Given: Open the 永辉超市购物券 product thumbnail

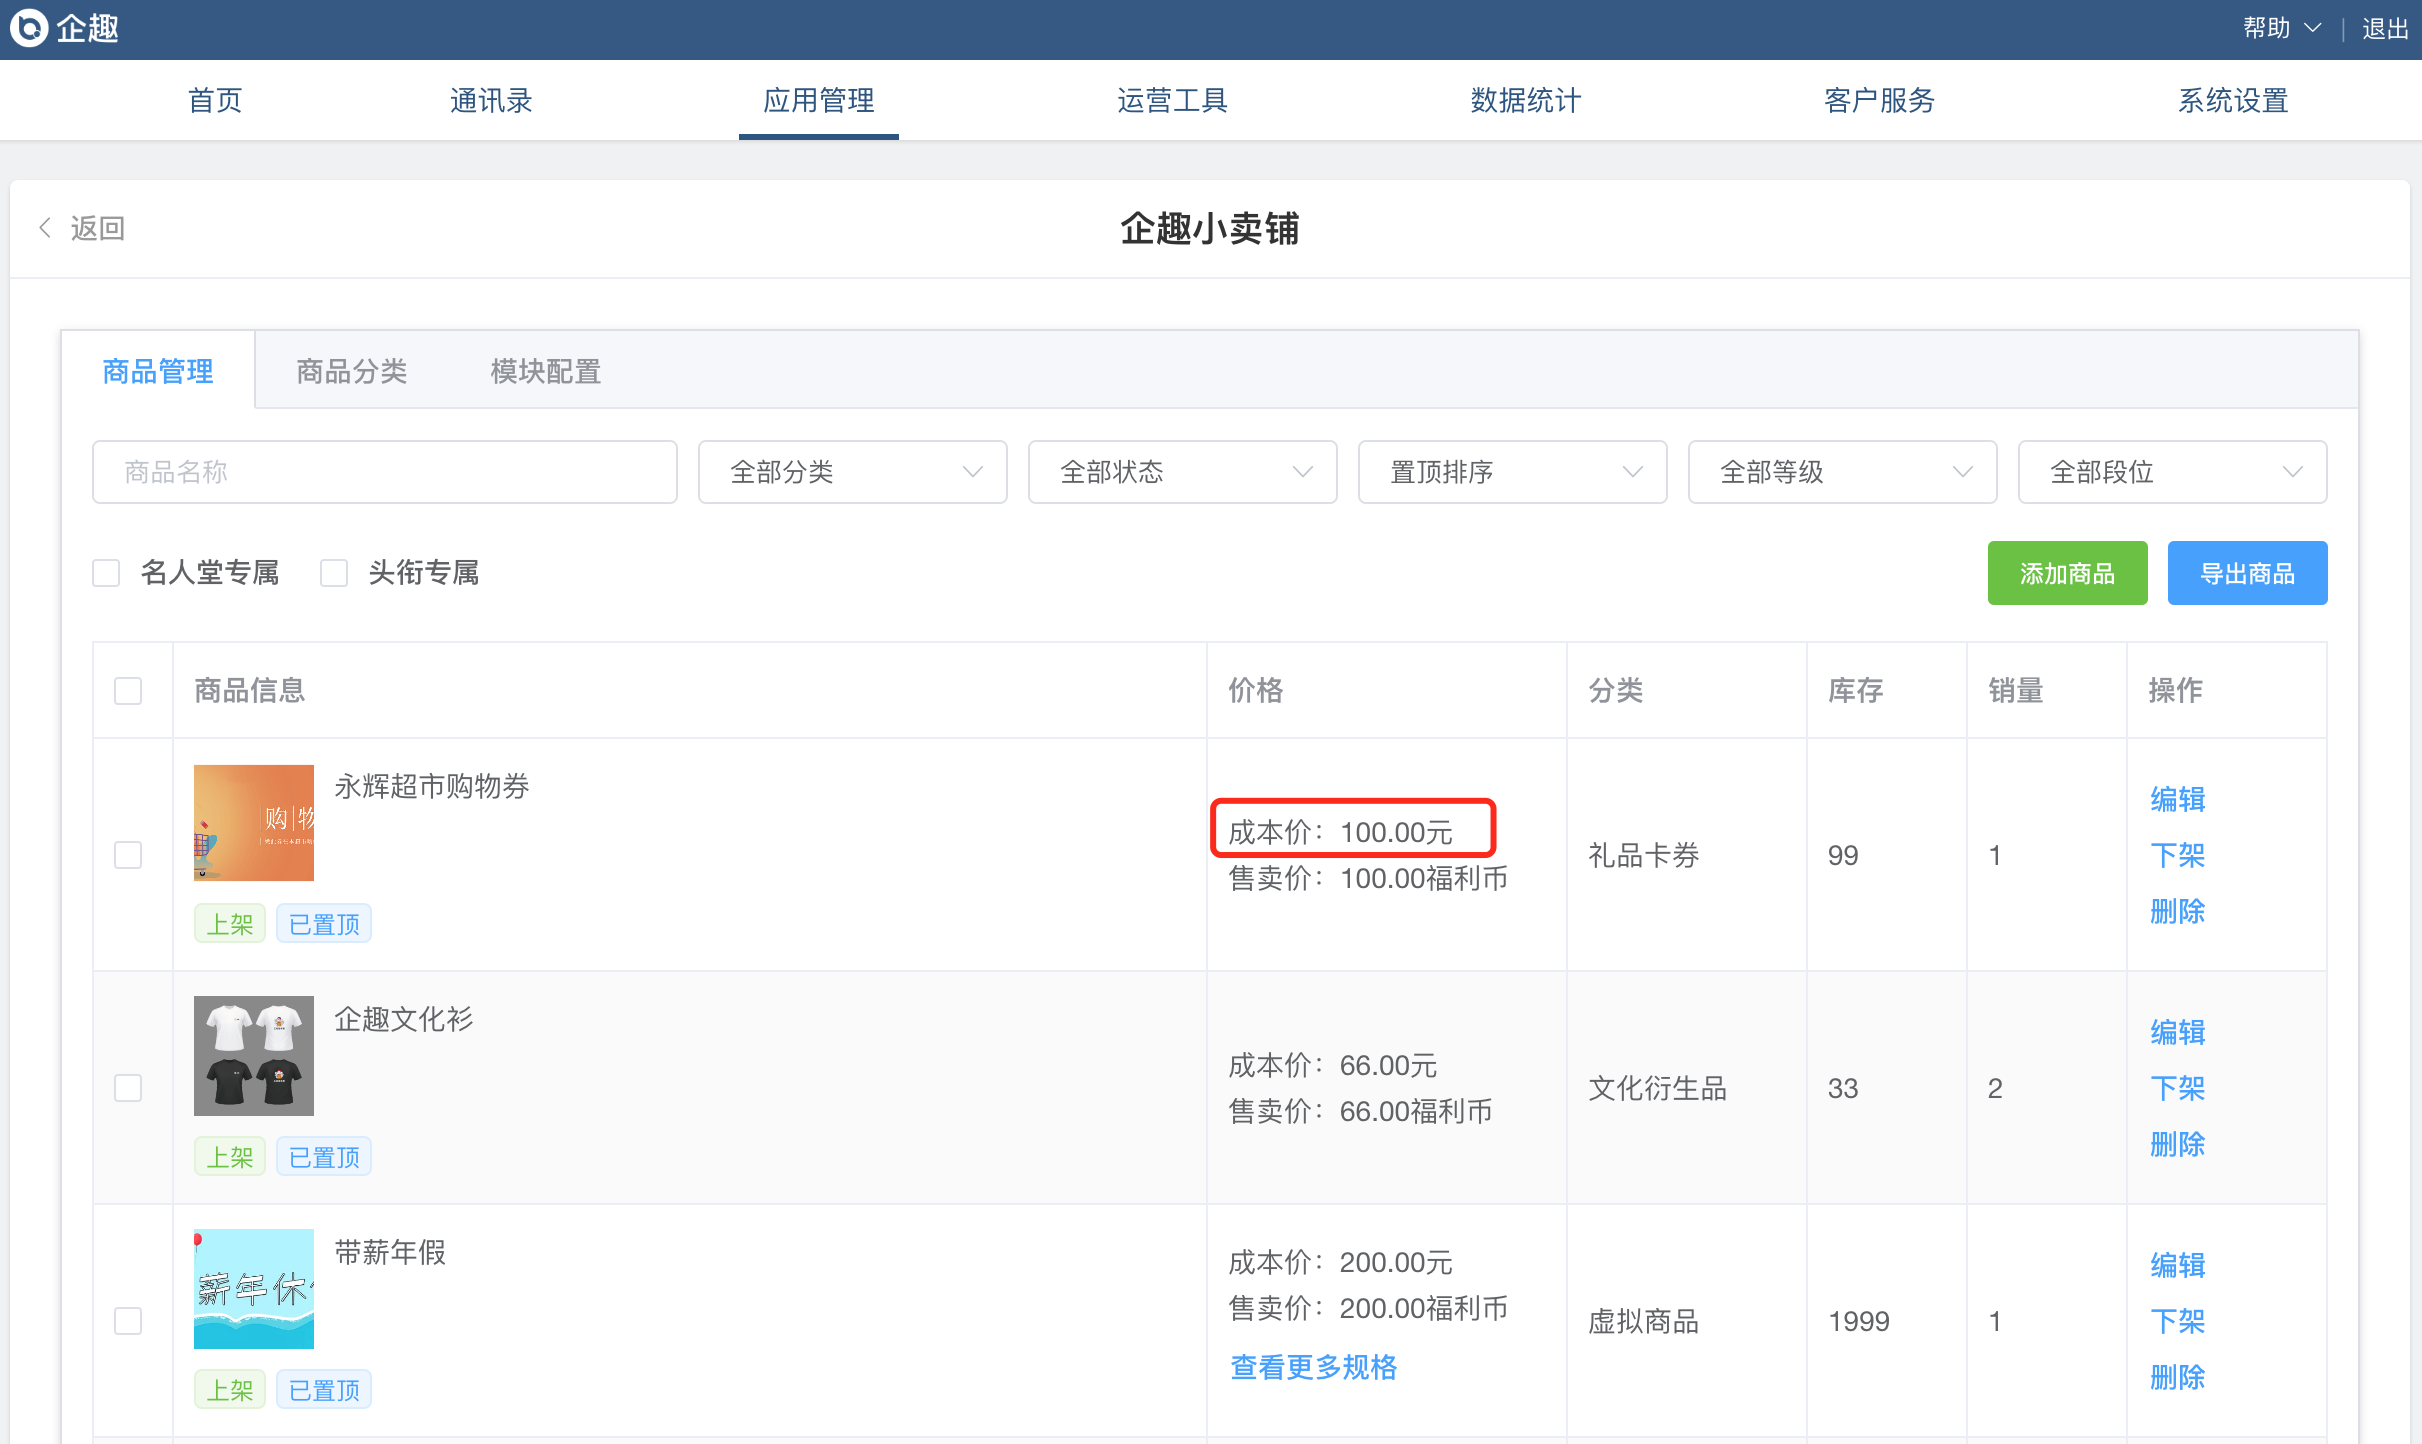Looking at the screenshot, I should pyautogui.click(x=253, y=822).
